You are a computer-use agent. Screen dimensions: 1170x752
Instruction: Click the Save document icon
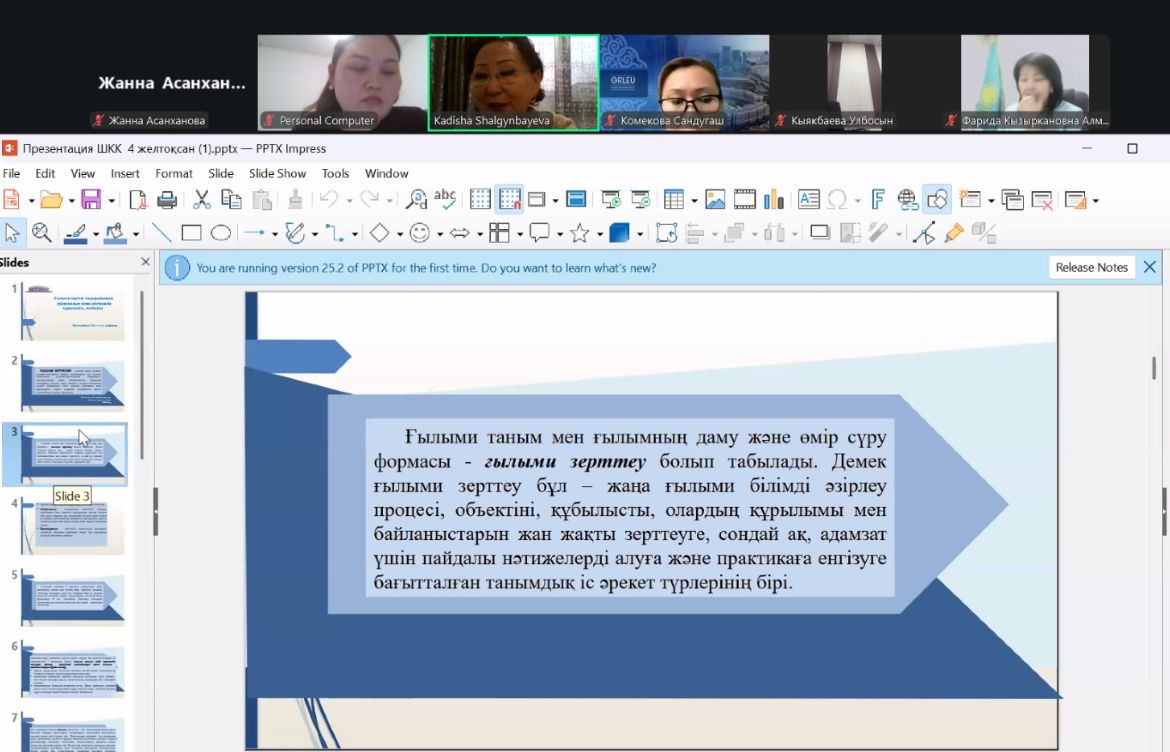[x=90, y=199]
